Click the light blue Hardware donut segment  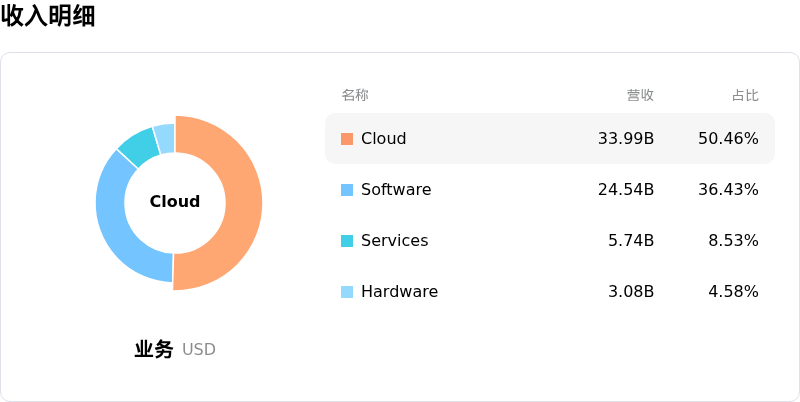pos(165,138)
